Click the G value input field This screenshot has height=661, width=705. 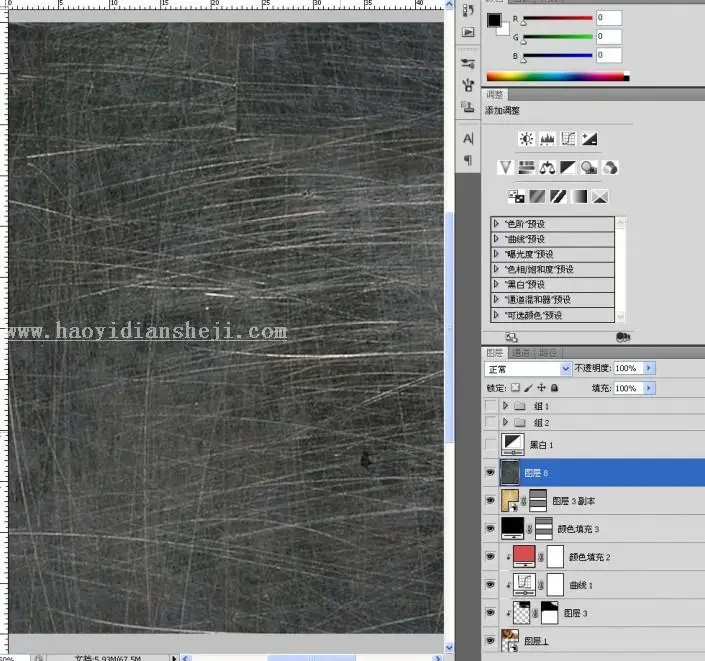[609, 36]
